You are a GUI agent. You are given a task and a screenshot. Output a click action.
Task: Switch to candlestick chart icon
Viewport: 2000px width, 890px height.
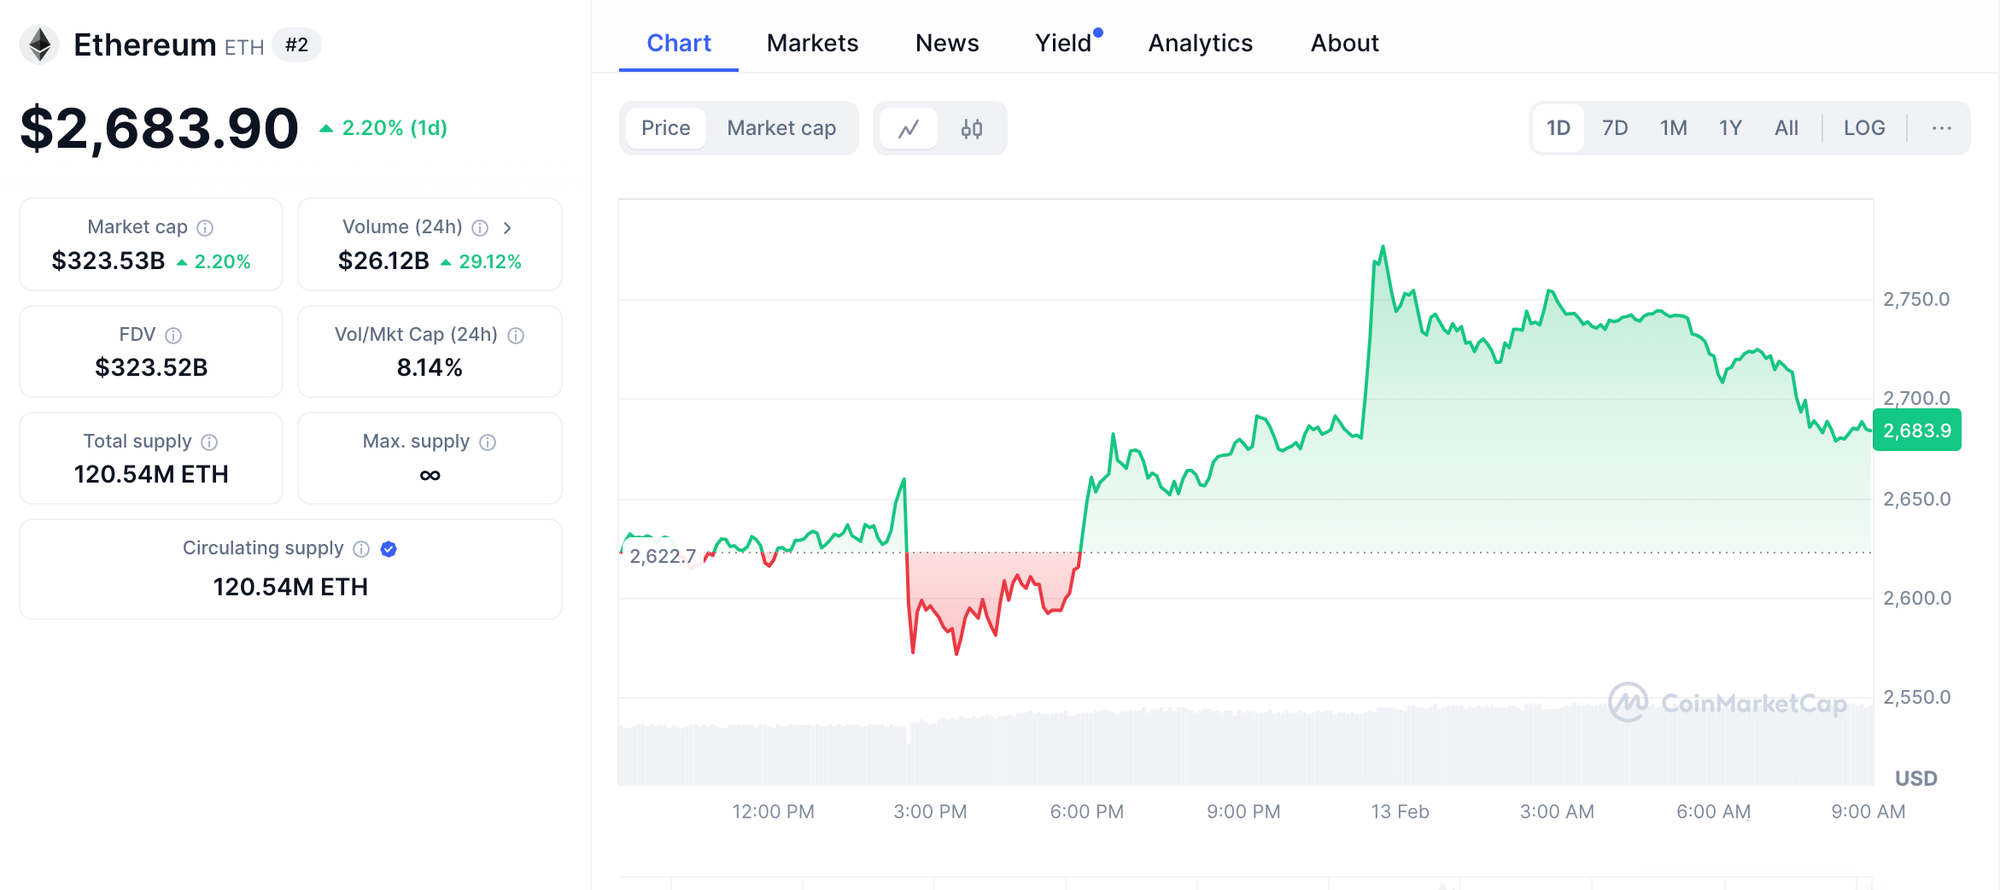(x=971, y=129)
